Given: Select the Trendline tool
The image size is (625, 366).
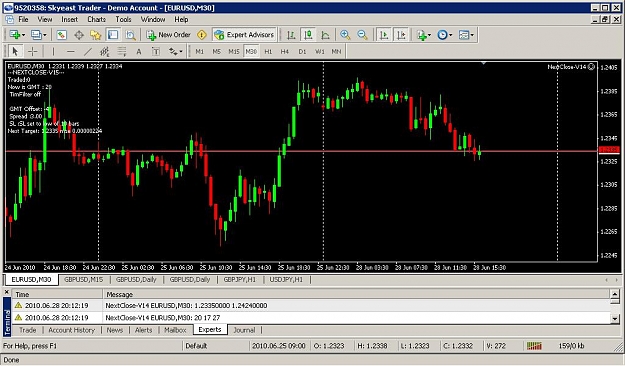Looking at the screenshot, I should coord(88,51).
